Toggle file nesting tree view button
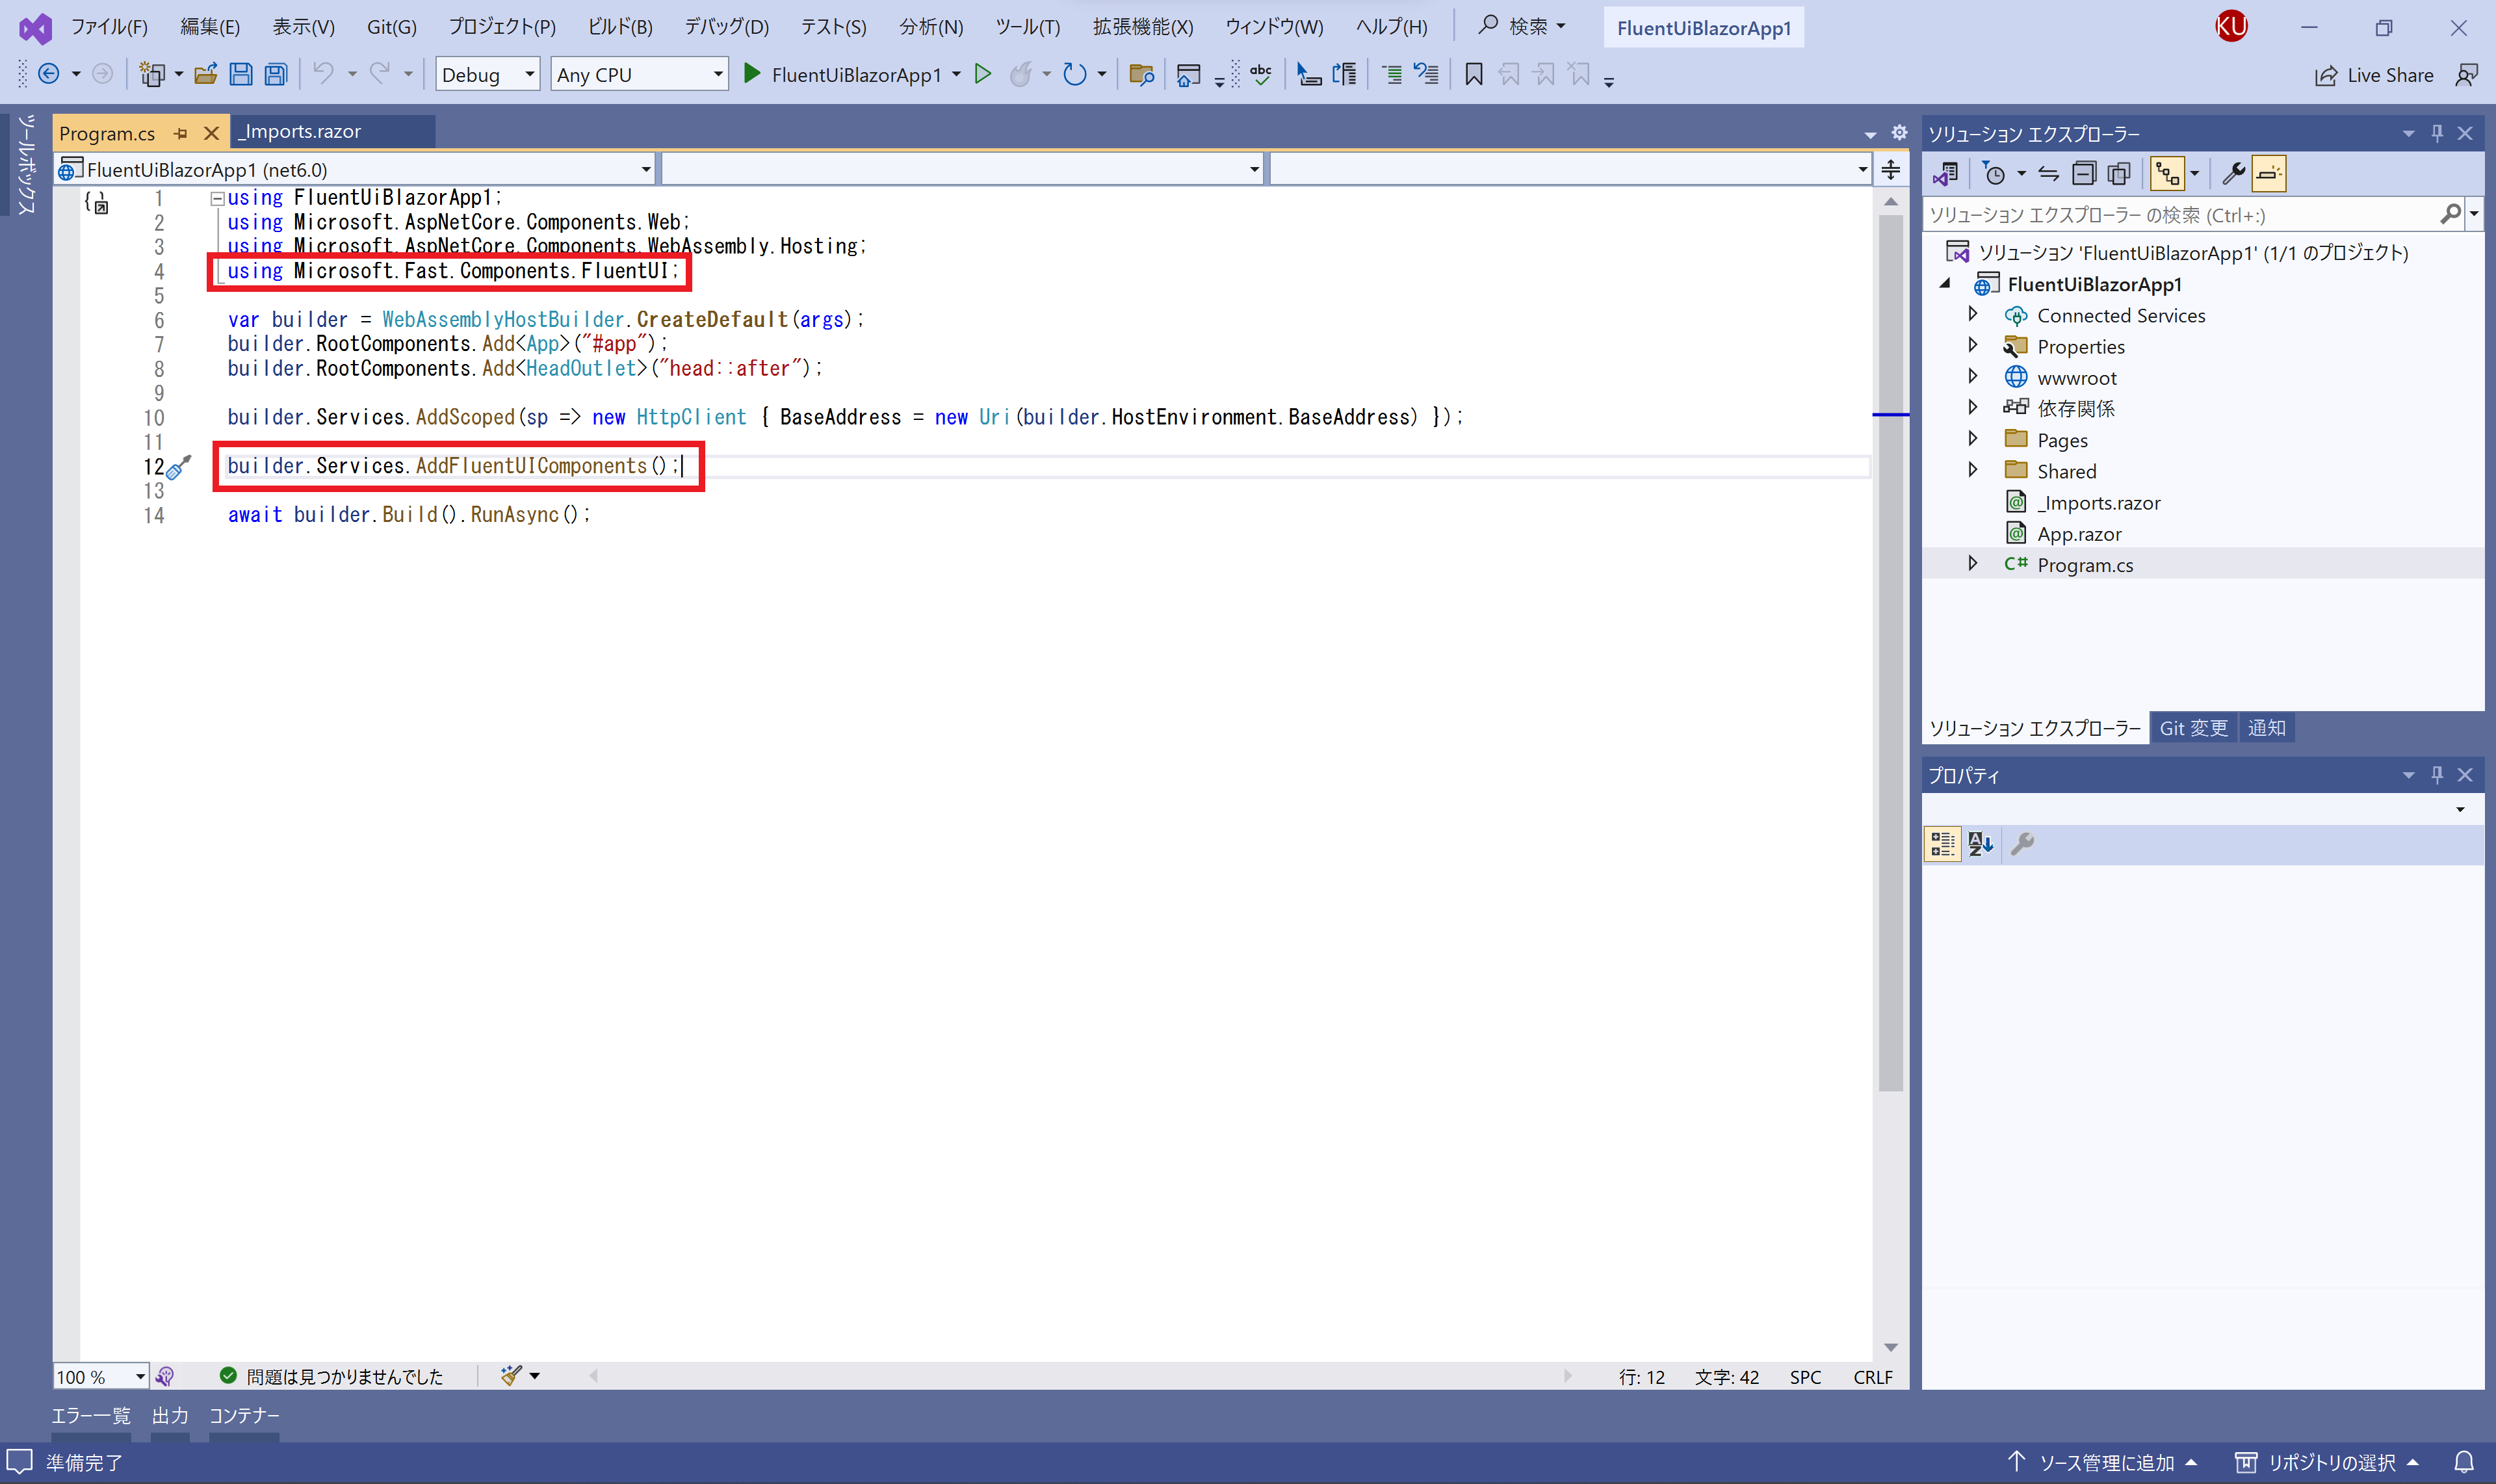Screen dimensions: 2496x1484 [x=2167, y=174]
